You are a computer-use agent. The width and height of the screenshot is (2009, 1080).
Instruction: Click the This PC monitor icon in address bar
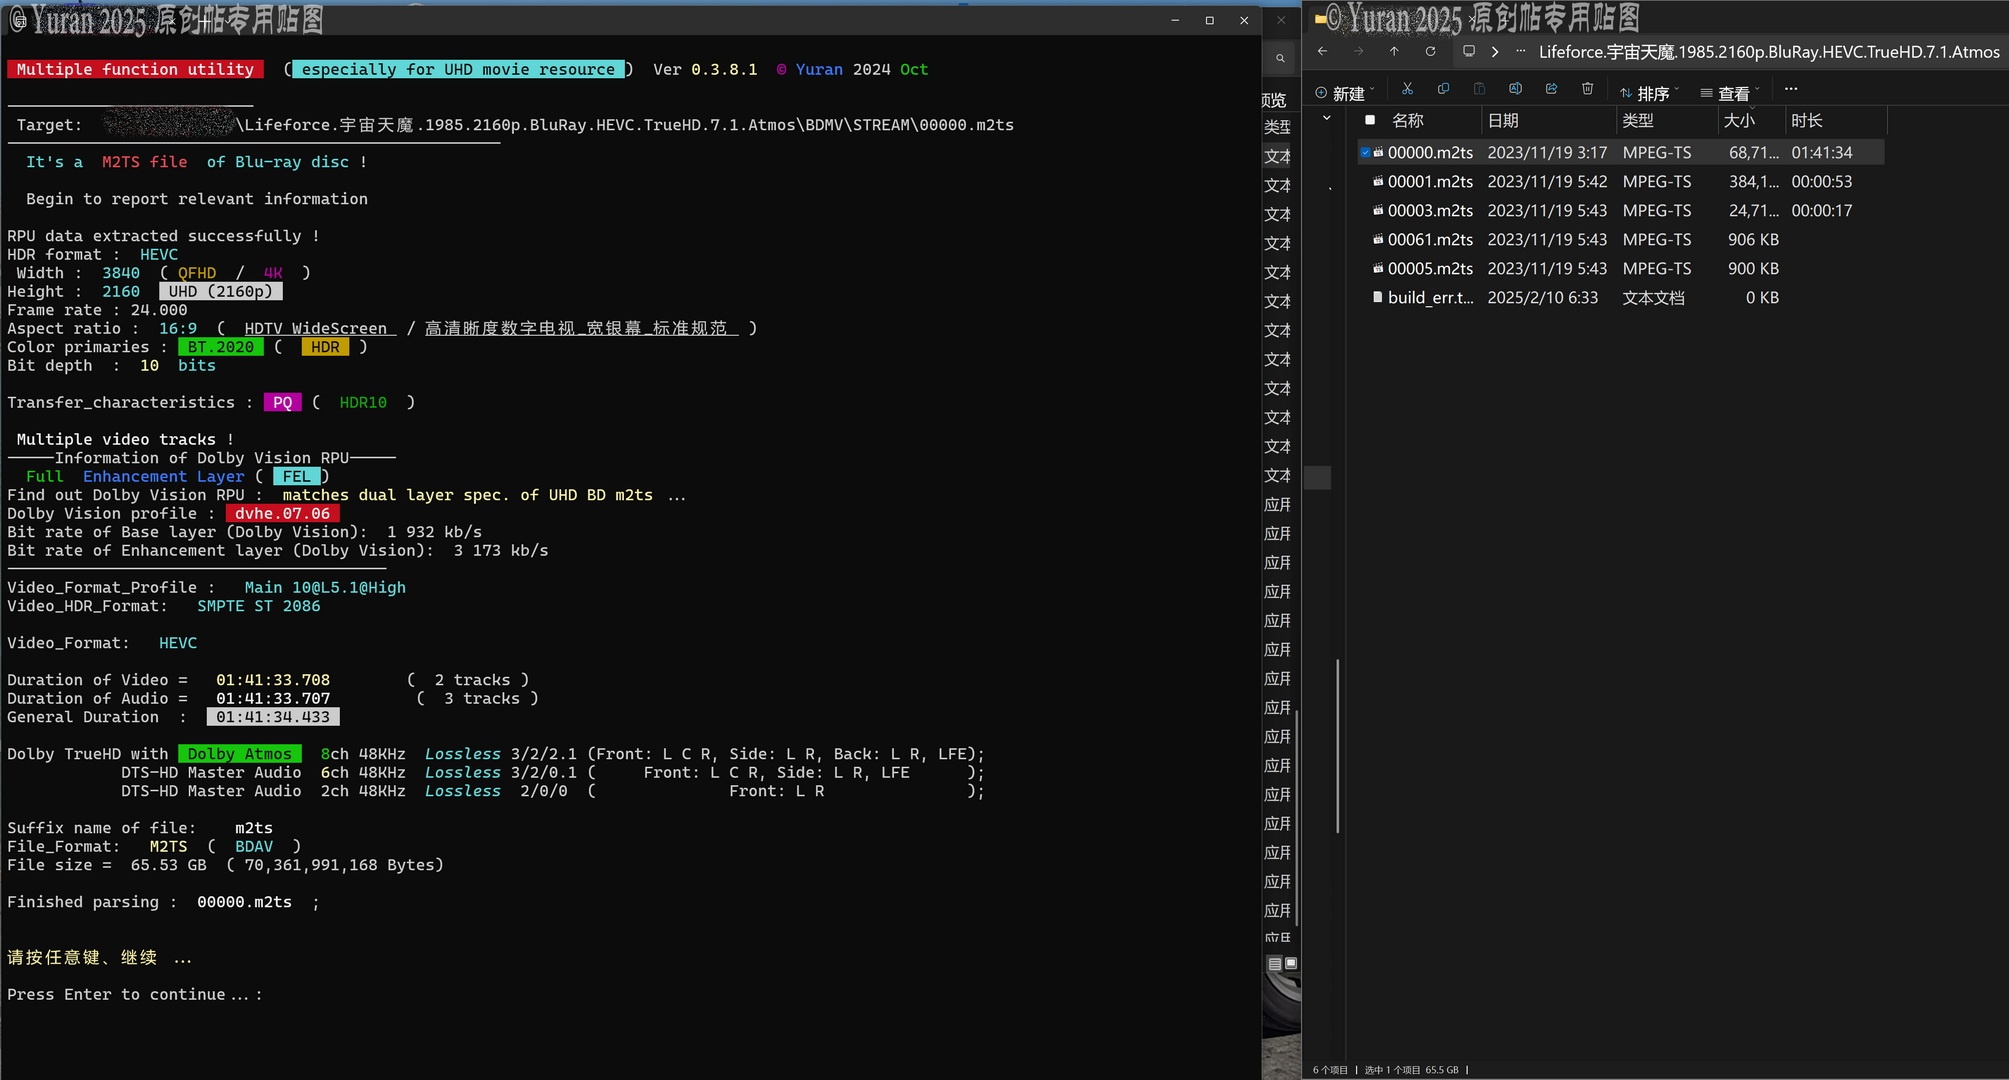click(1468, 51)
